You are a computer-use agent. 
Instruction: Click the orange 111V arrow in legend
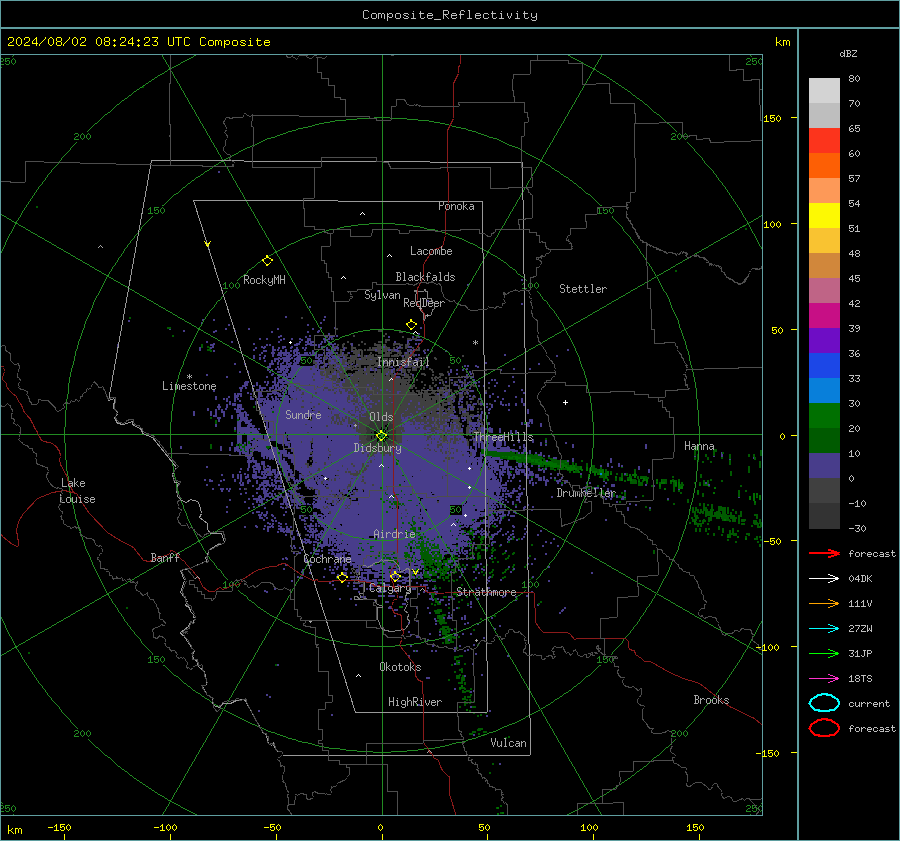[824, 603]
